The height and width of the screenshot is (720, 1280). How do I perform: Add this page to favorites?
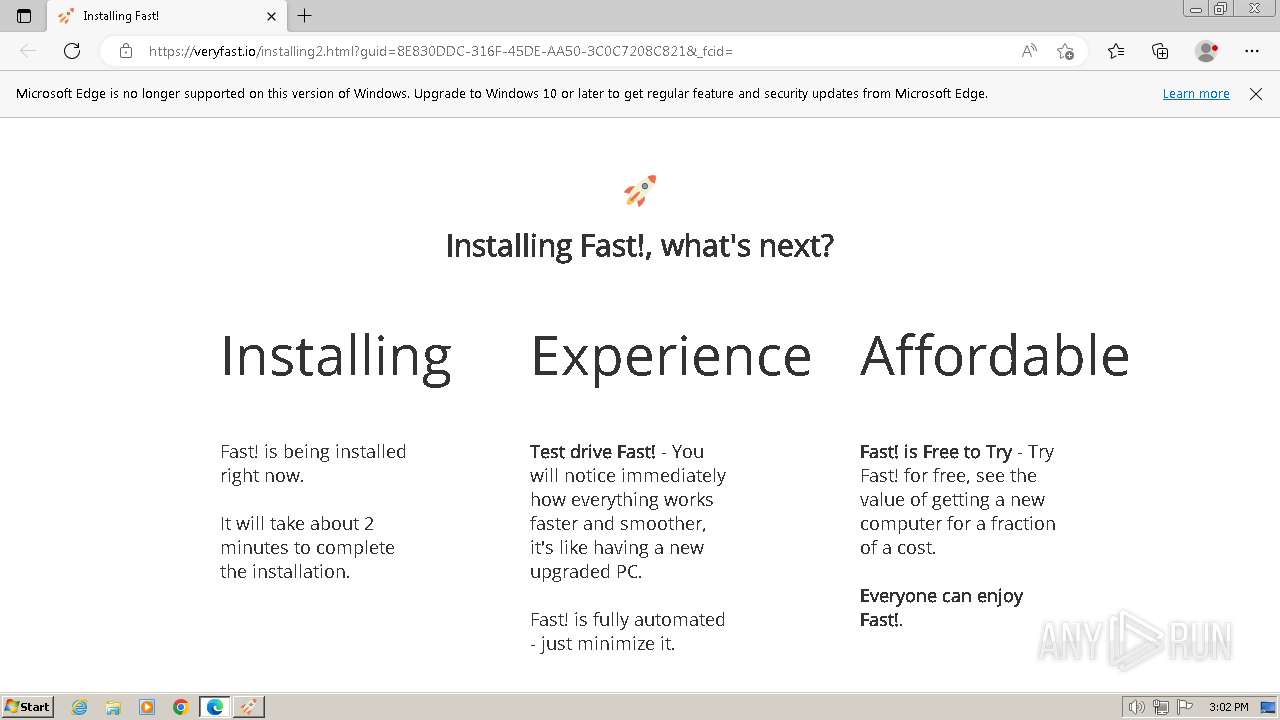coord(1065,51)
